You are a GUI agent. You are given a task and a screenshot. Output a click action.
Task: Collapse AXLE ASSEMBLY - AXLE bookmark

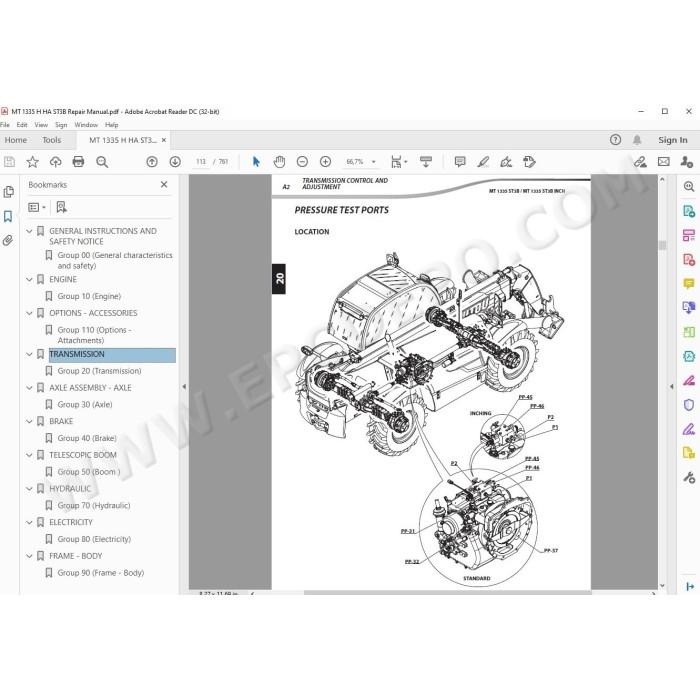pos(29,388)
